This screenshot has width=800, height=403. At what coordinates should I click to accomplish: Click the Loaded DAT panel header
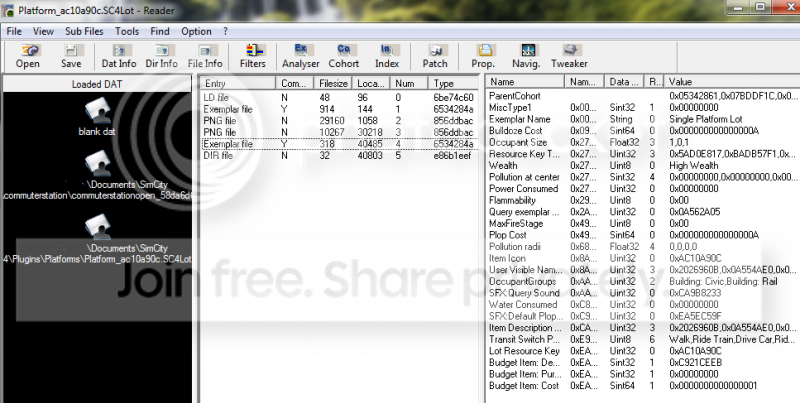tap(97, 84)
